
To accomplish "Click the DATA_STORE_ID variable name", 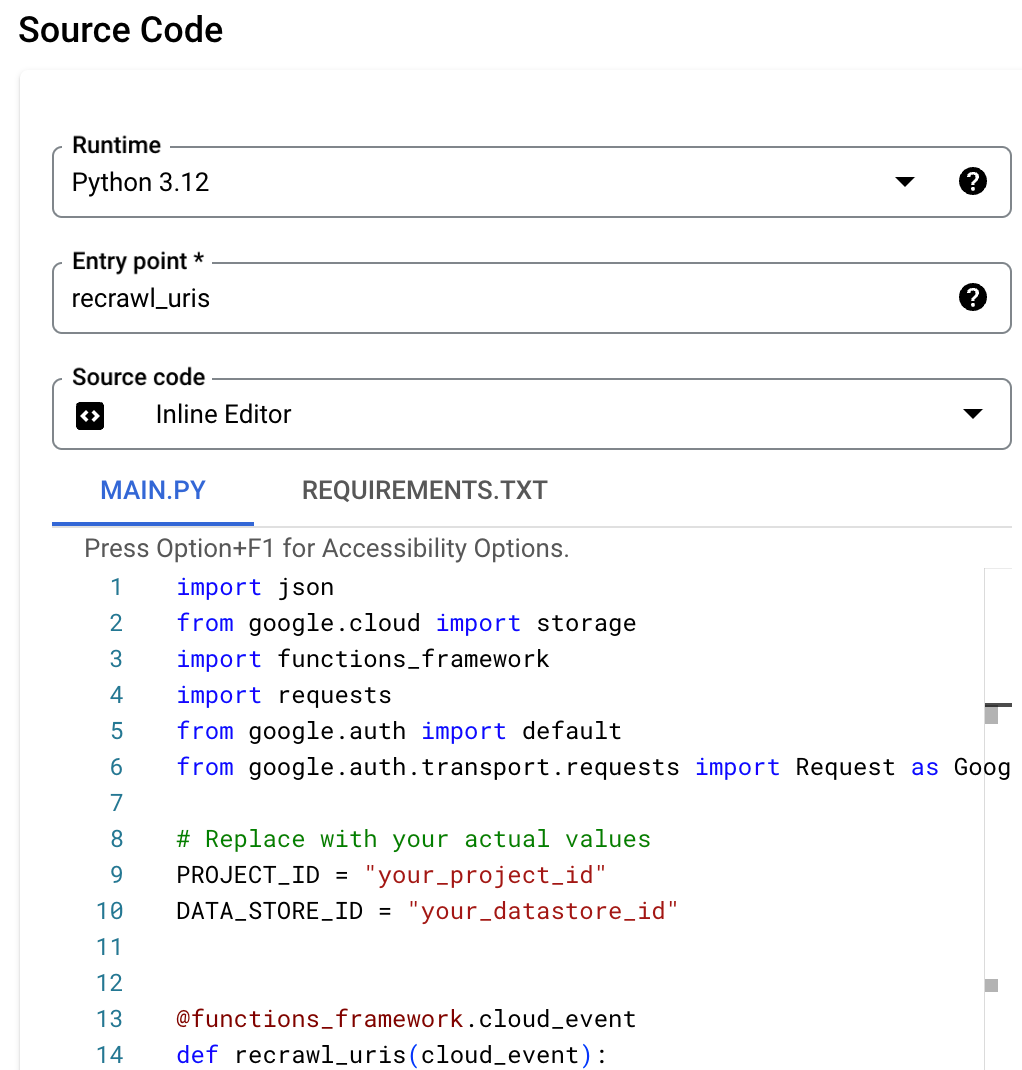I will 269,911.
